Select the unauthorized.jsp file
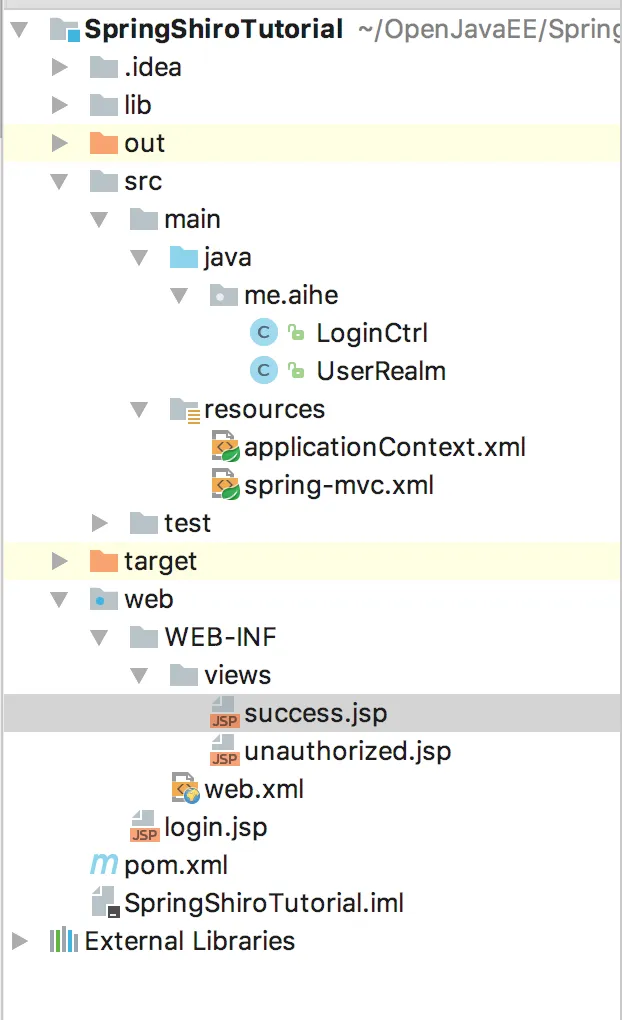The width and height of the screenshot is (622, 1020). pos(347,751)
